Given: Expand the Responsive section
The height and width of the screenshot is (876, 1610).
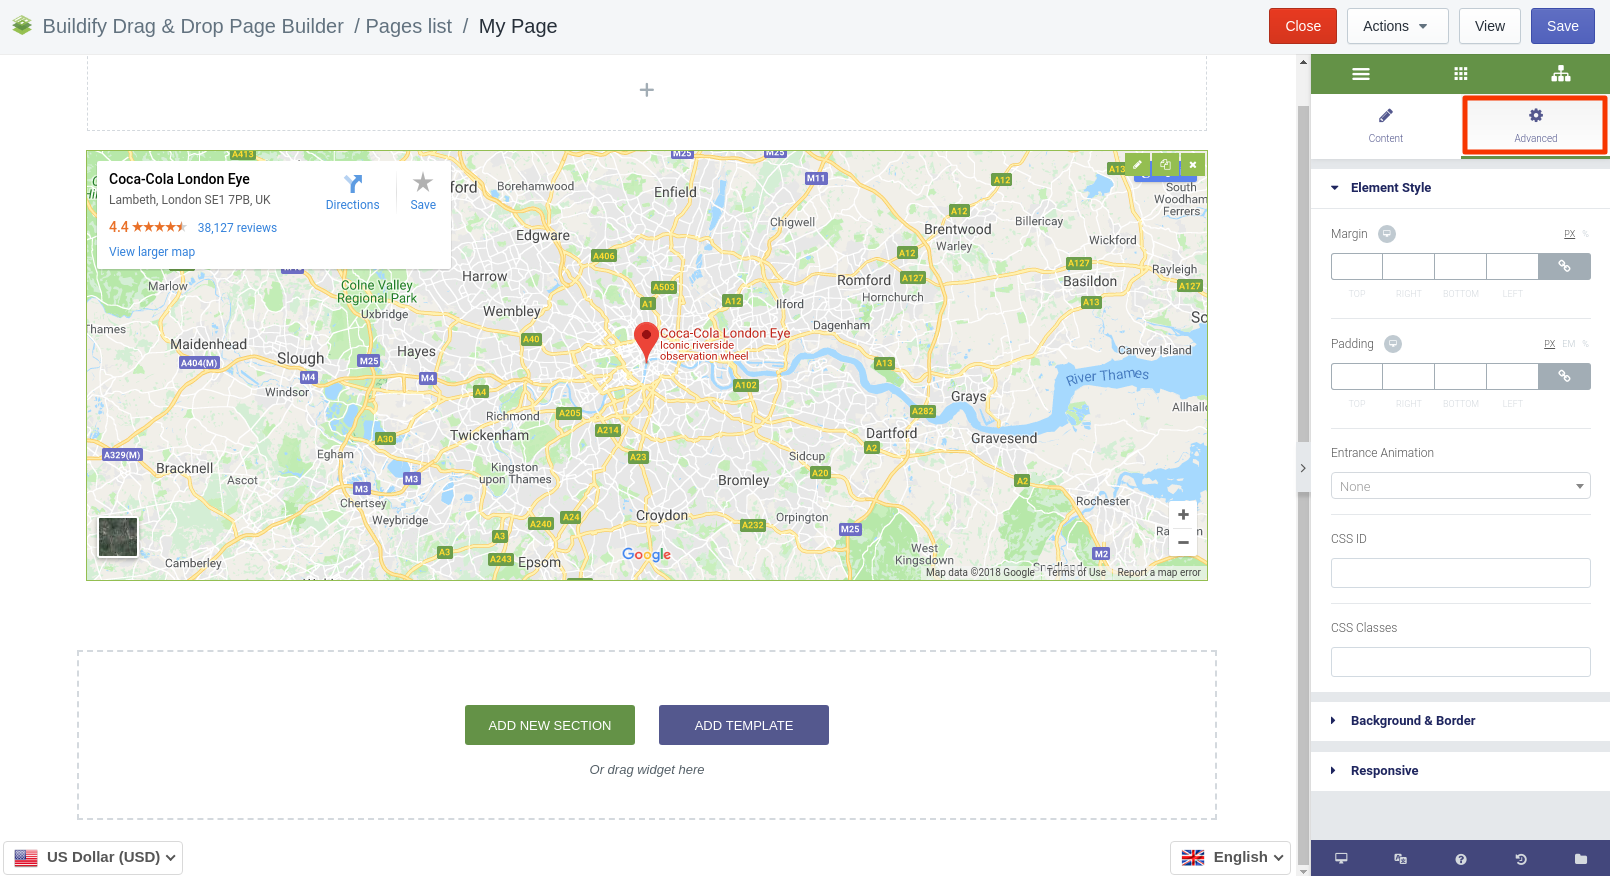Looking at the screenshot, I should 1460,771.
